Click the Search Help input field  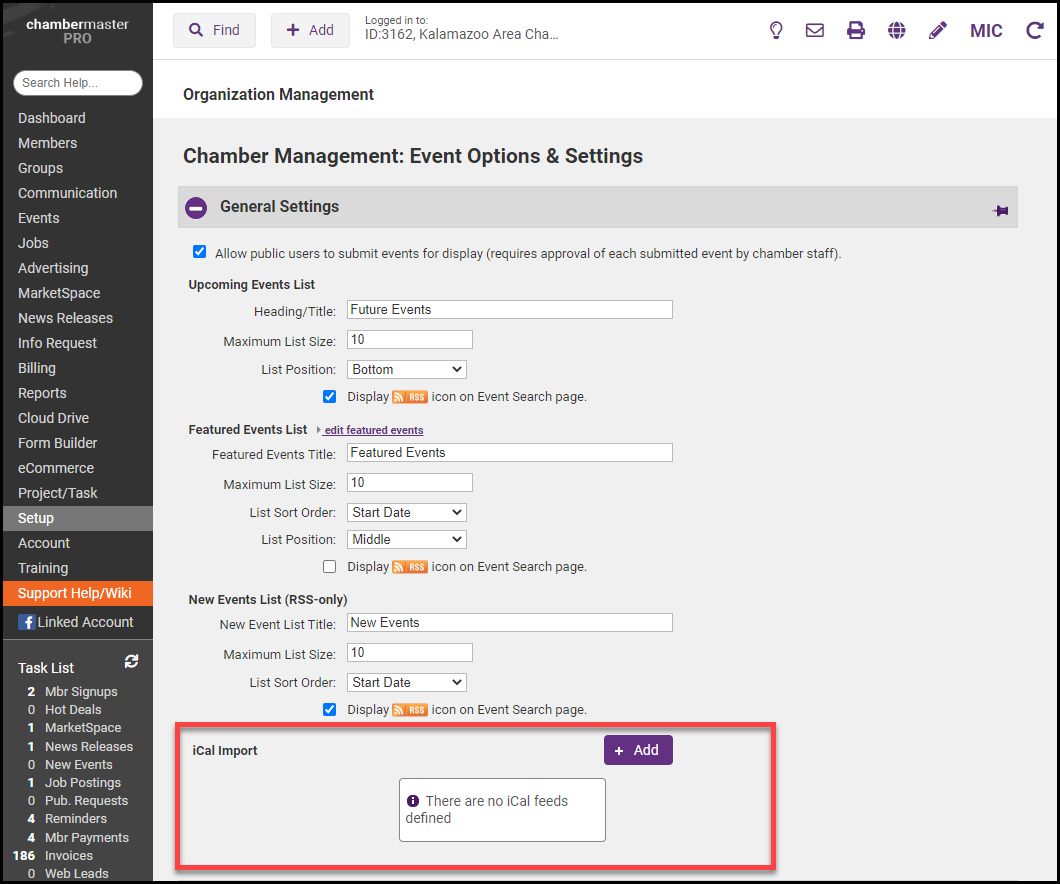click(x=78, y=83)
